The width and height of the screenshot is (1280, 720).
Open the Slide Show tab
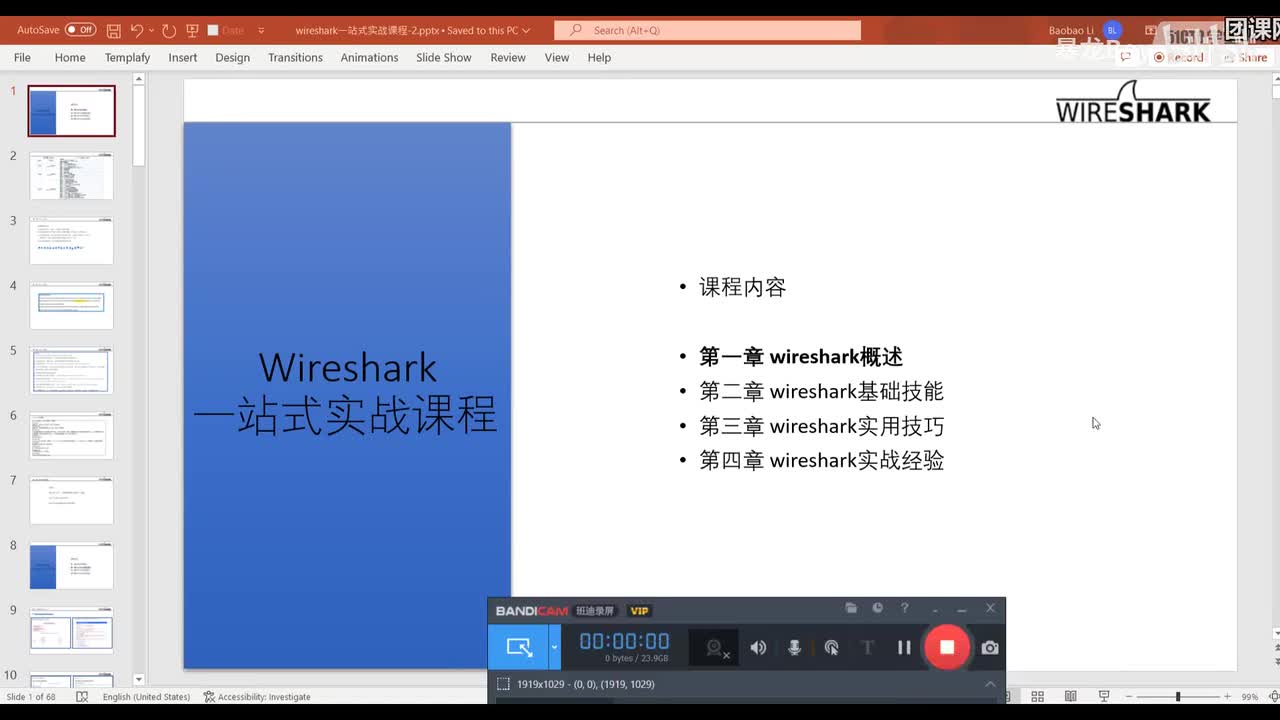[444, 57]
